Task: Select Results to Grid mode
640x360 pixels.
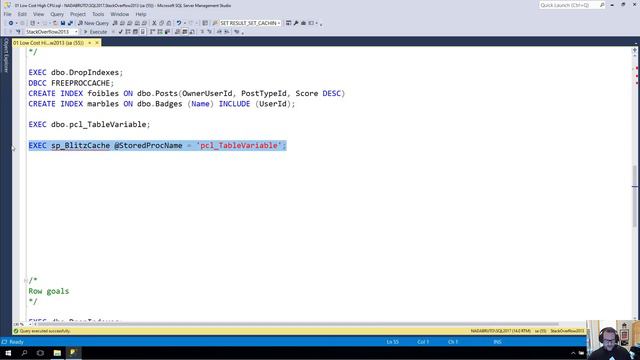Action: pos(184,32)
